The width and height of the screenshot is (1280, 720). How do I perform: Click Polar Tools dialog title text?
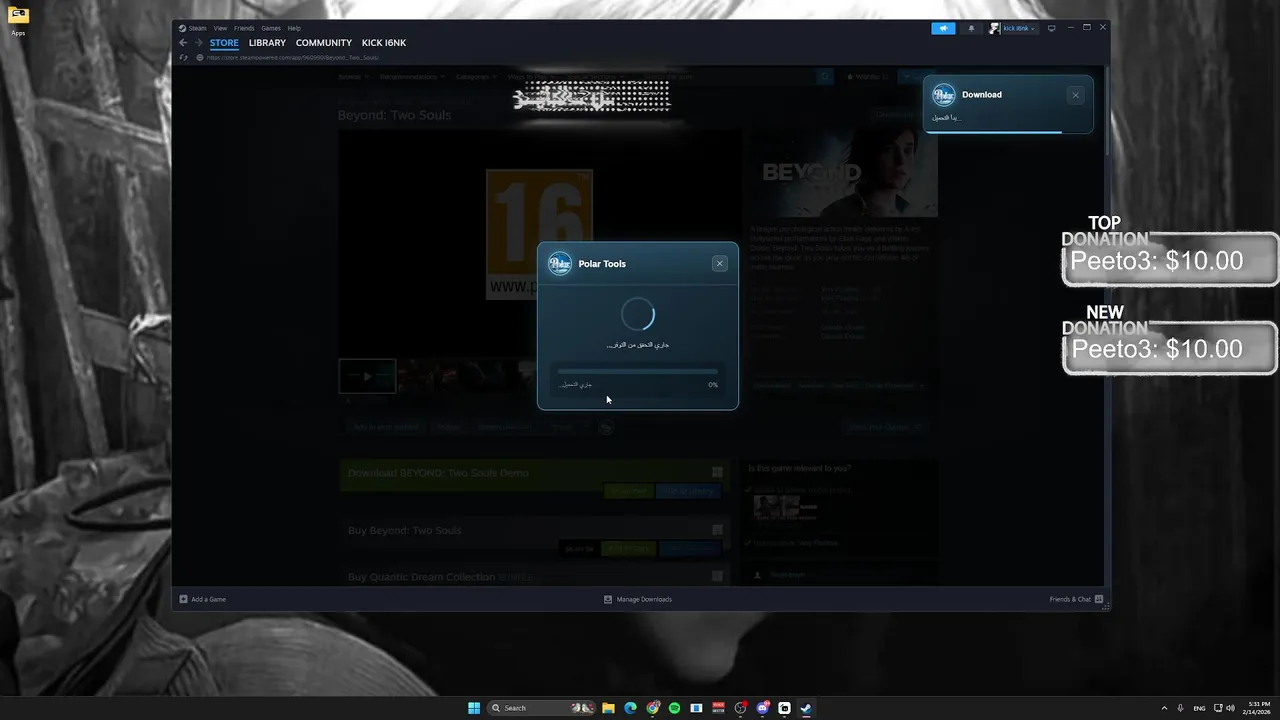point(602,264)
